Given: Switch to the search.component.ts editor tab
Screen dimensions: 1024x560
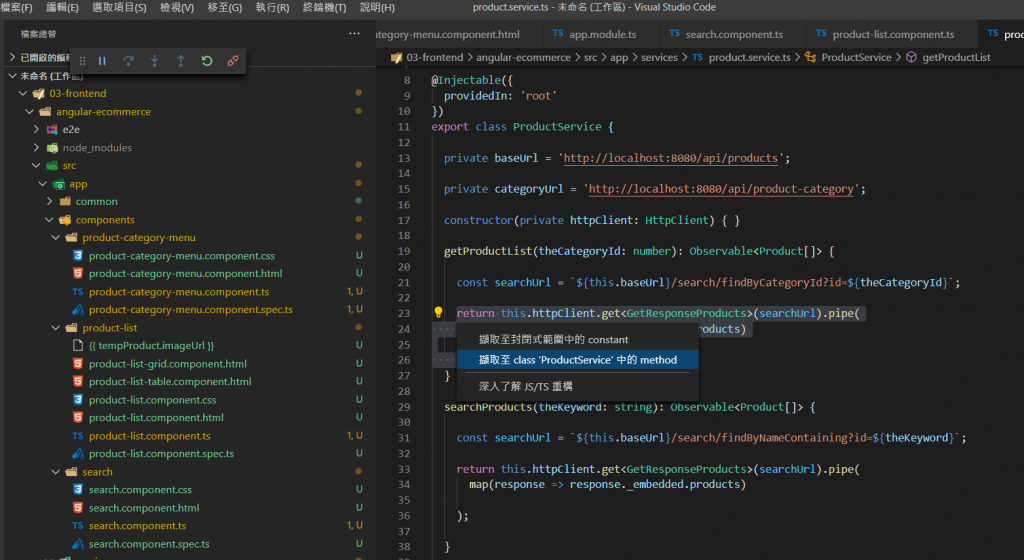Looking at the screenshot, I should click(733, 34).
